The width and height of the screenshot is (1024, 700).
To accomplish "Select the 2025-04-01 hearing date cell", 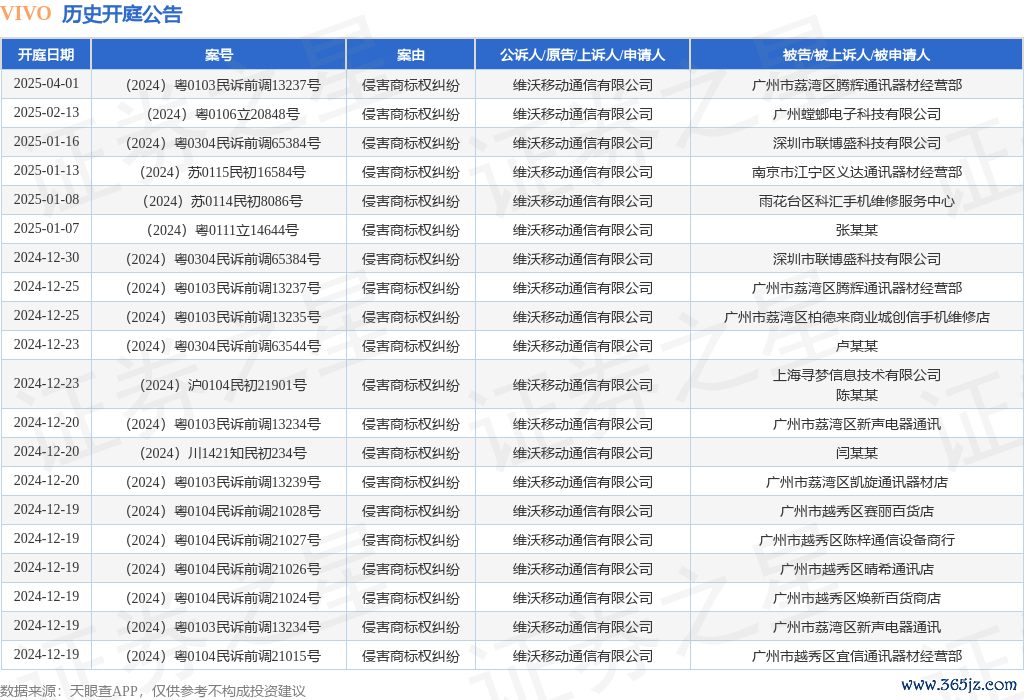I will 46,84.
